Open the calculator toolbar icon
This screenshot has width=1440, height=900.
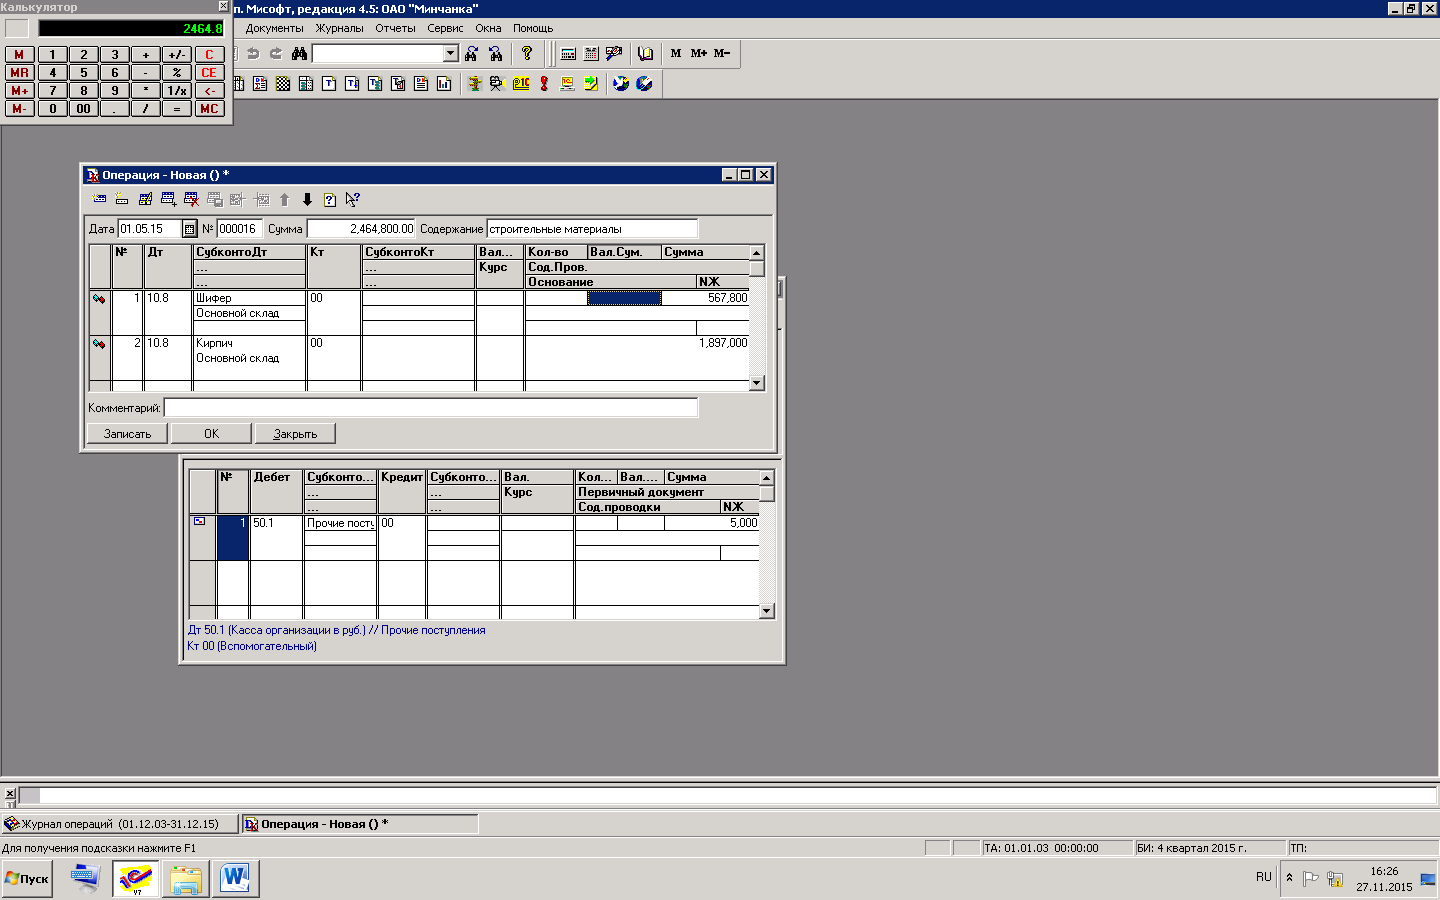[568, 53]
